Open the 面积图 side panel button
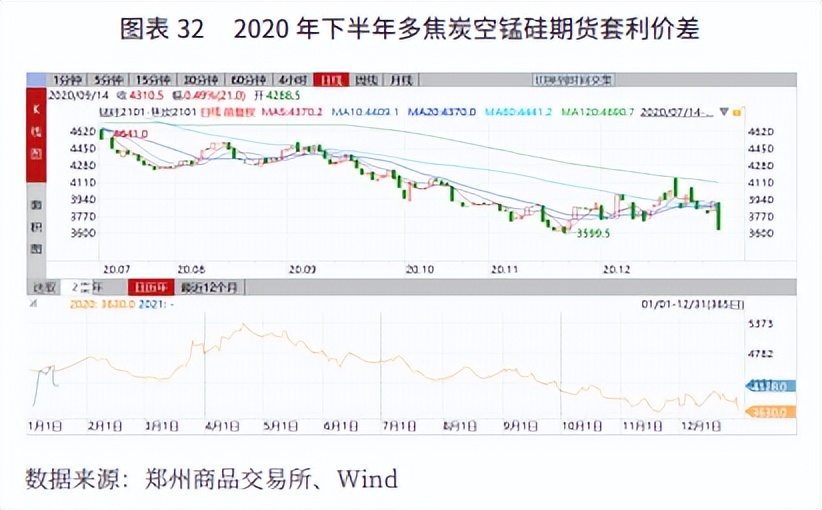Image resolution: width=822 pixels, height=510 pixels. click(33, 226)
